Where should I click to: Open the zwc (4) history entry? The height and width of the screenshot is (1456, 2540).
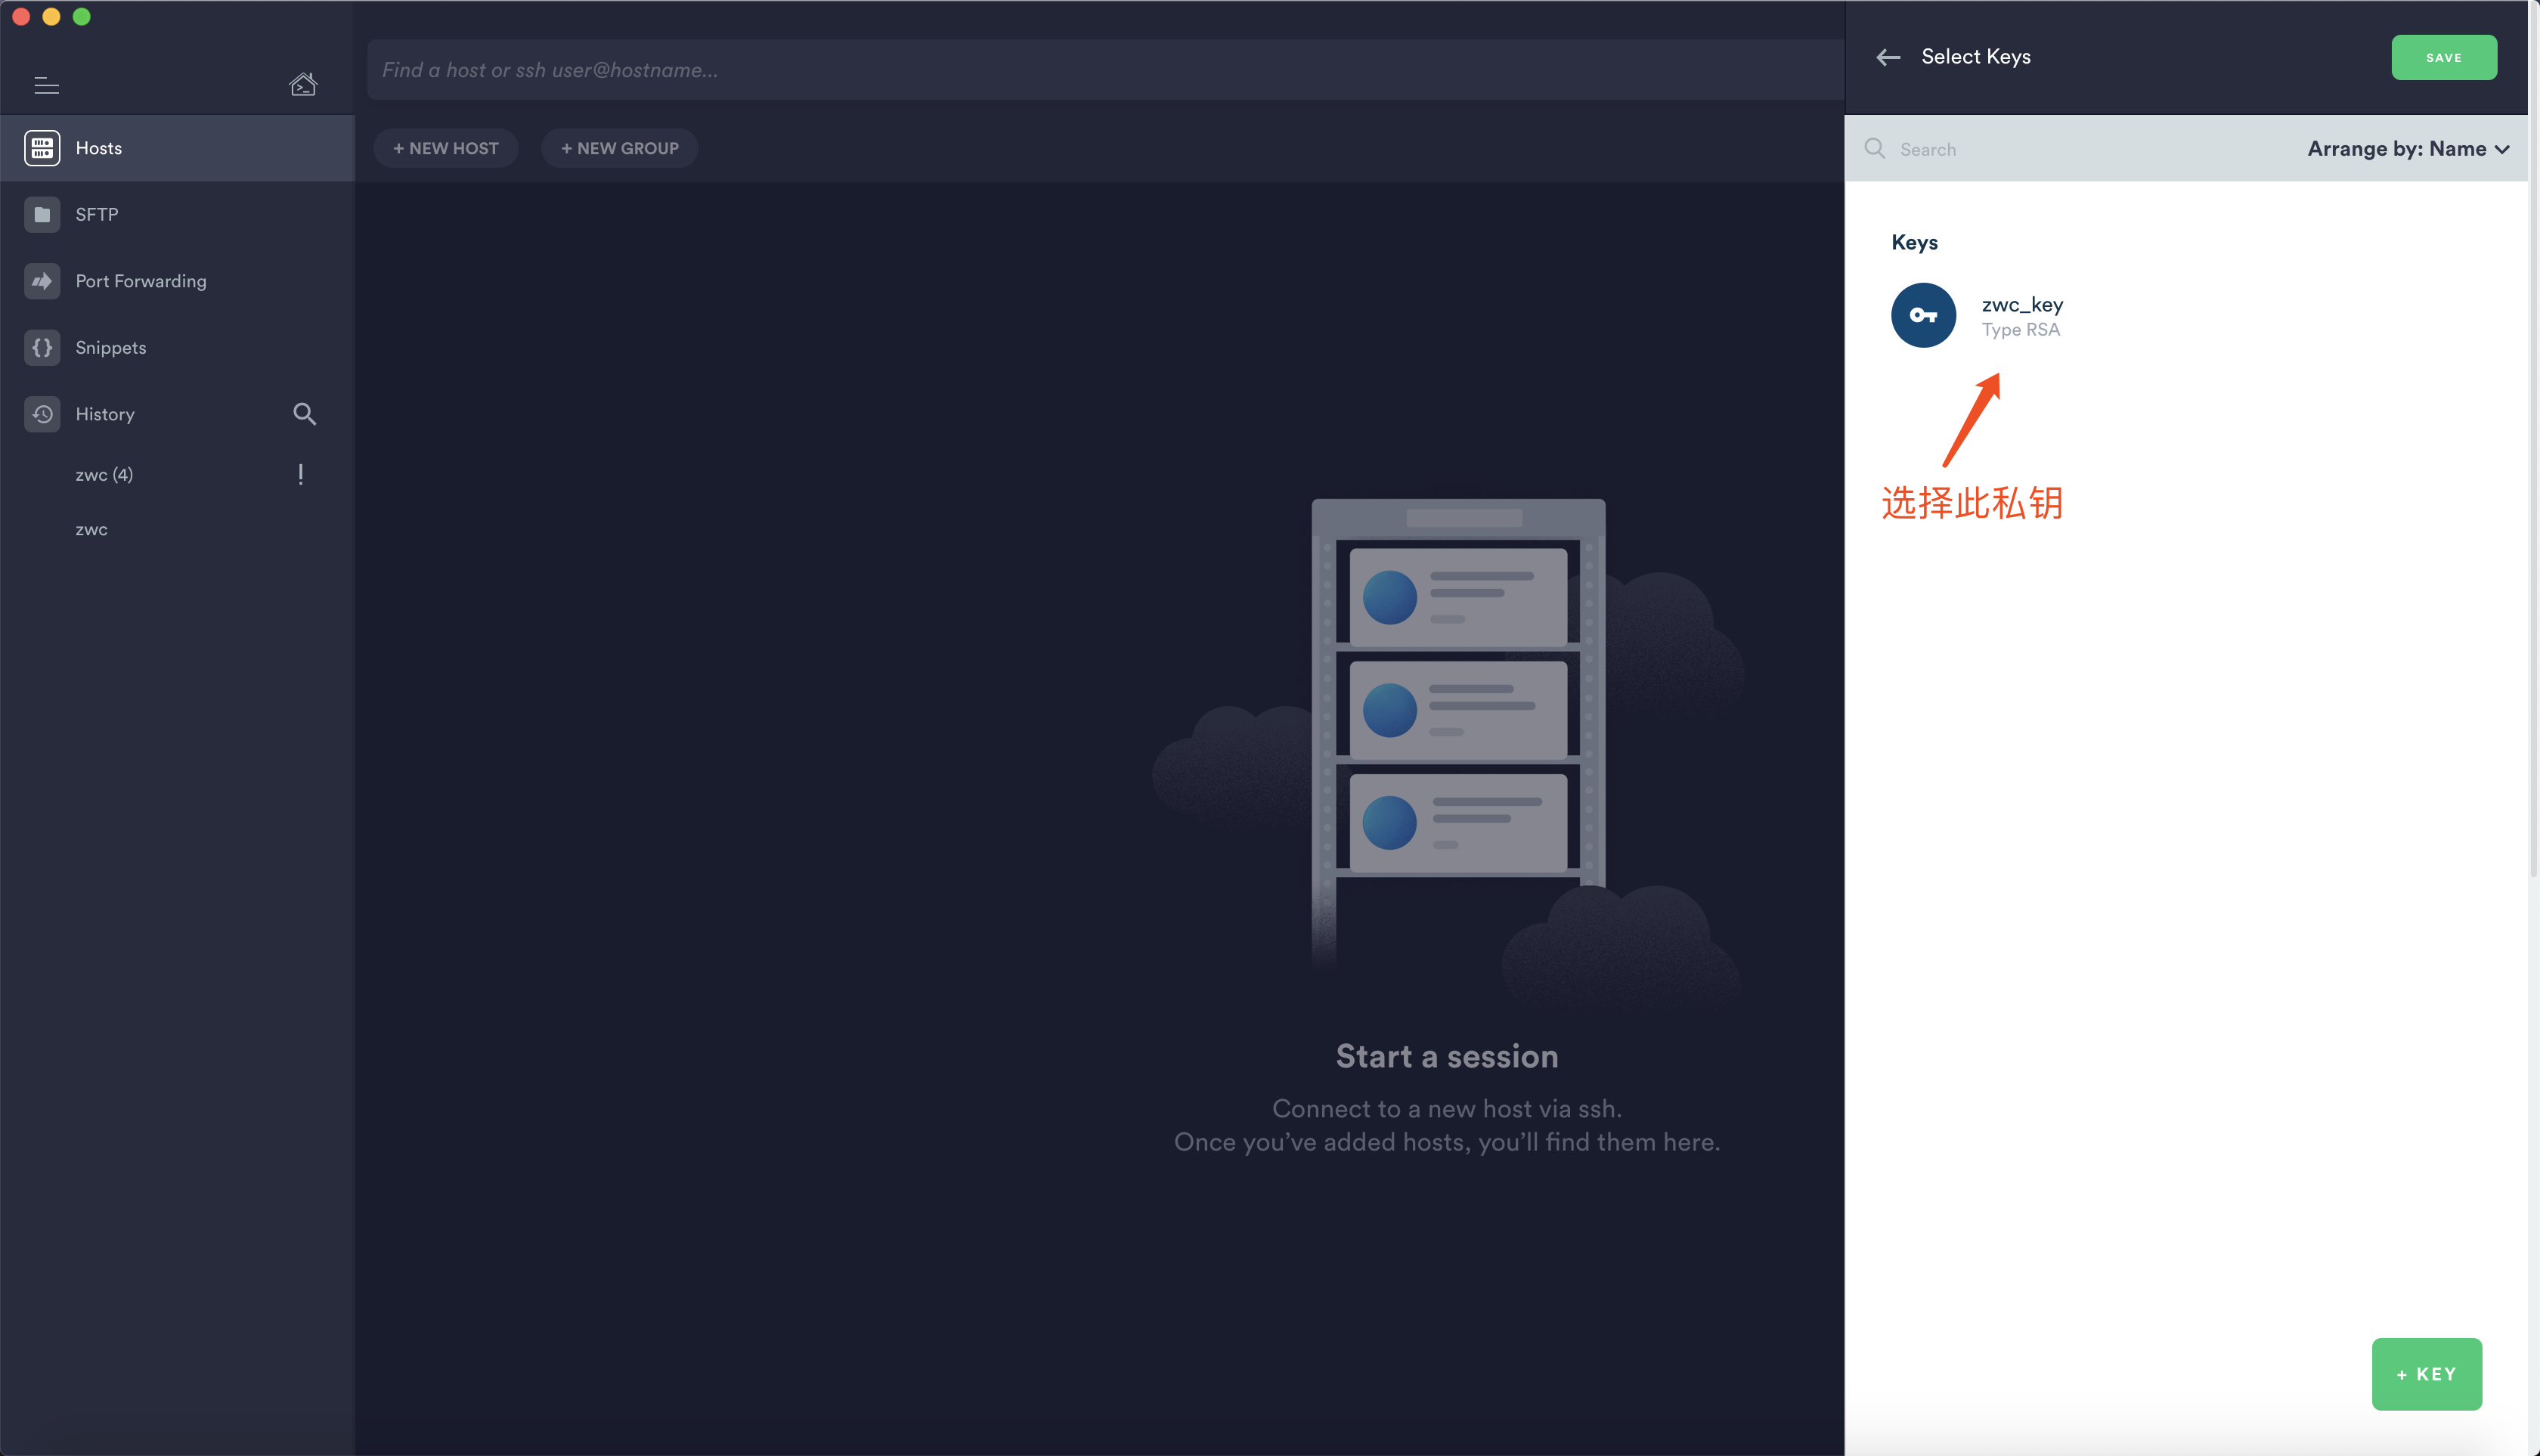click(104, 475)
